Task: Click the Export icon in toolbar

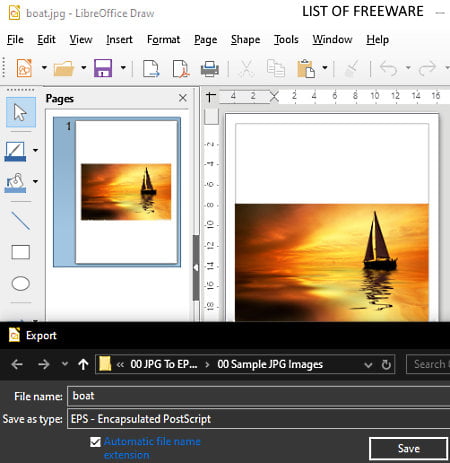Action: [151, 68]
